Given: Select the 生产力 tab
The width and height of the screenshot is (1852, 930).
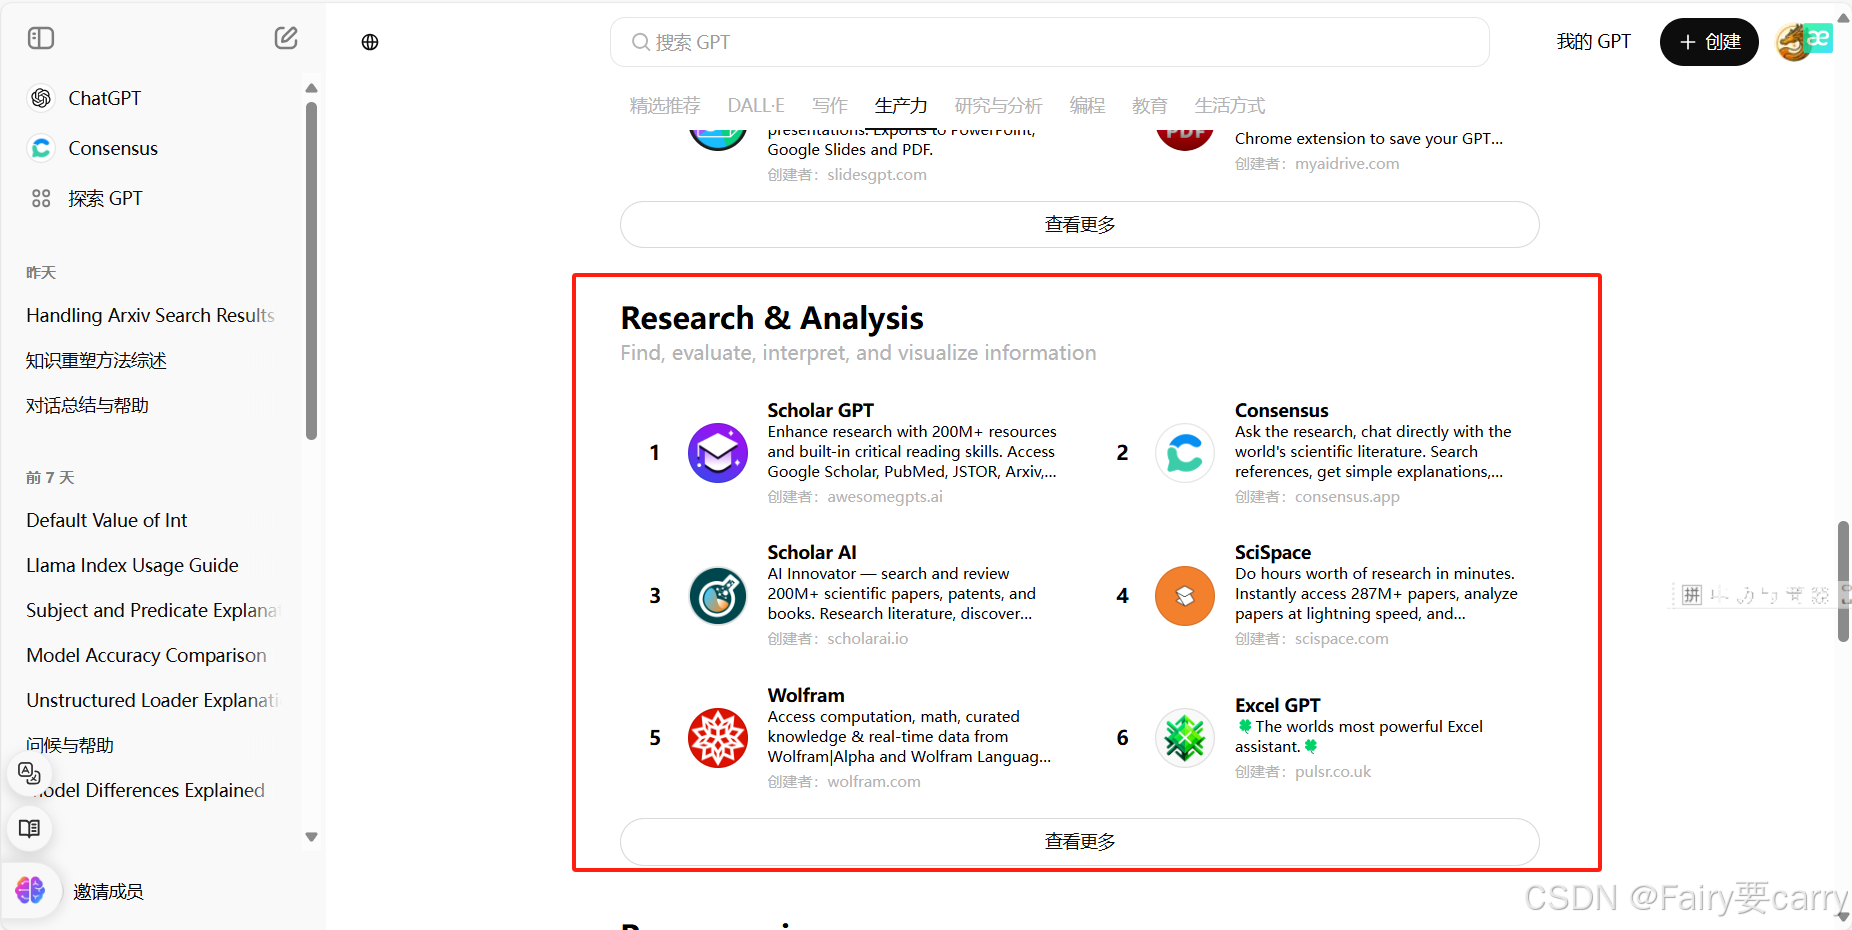Looking at the screenshot, I should coord(901,106).
